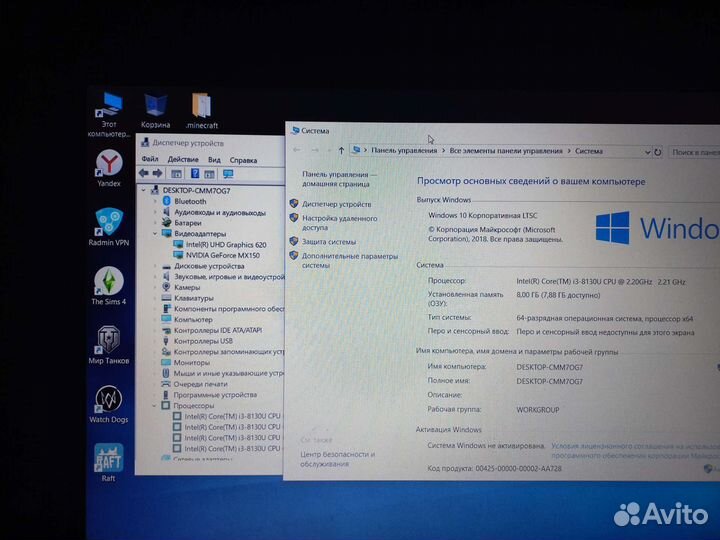The image size is (720, 540).
Task: Open the address bar history dropdown
Action: tap(647, 152)
